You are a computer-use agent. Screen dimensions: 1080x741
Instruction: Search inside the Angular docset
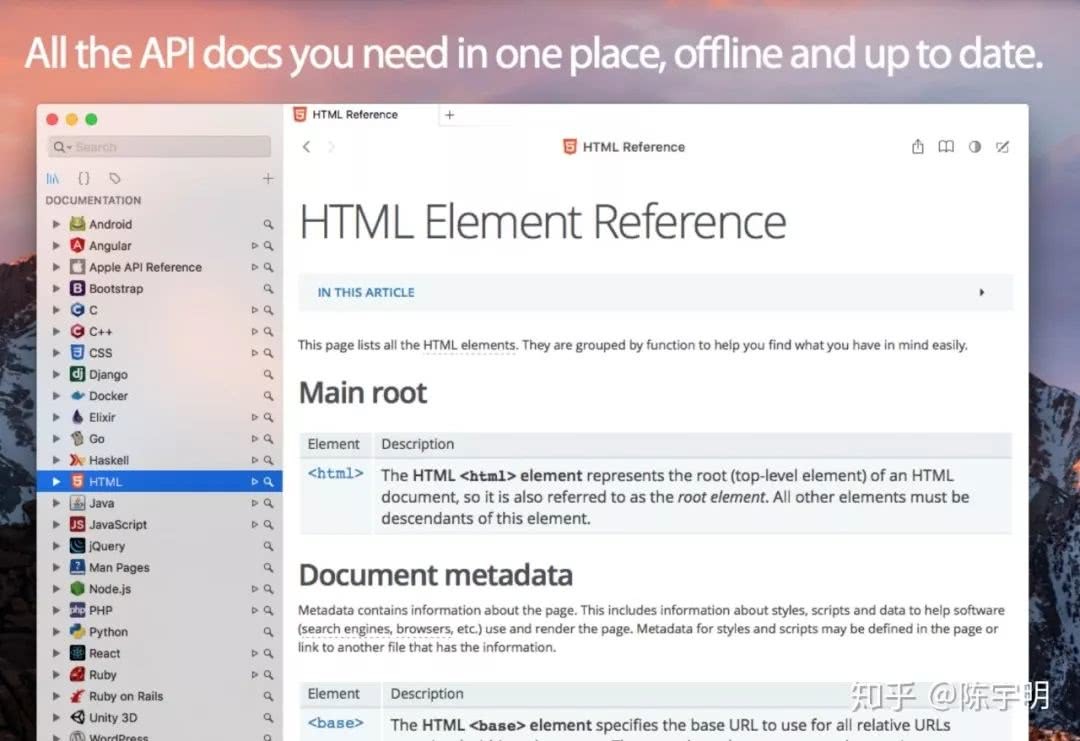pyautogui.click(x=268, y=246)
